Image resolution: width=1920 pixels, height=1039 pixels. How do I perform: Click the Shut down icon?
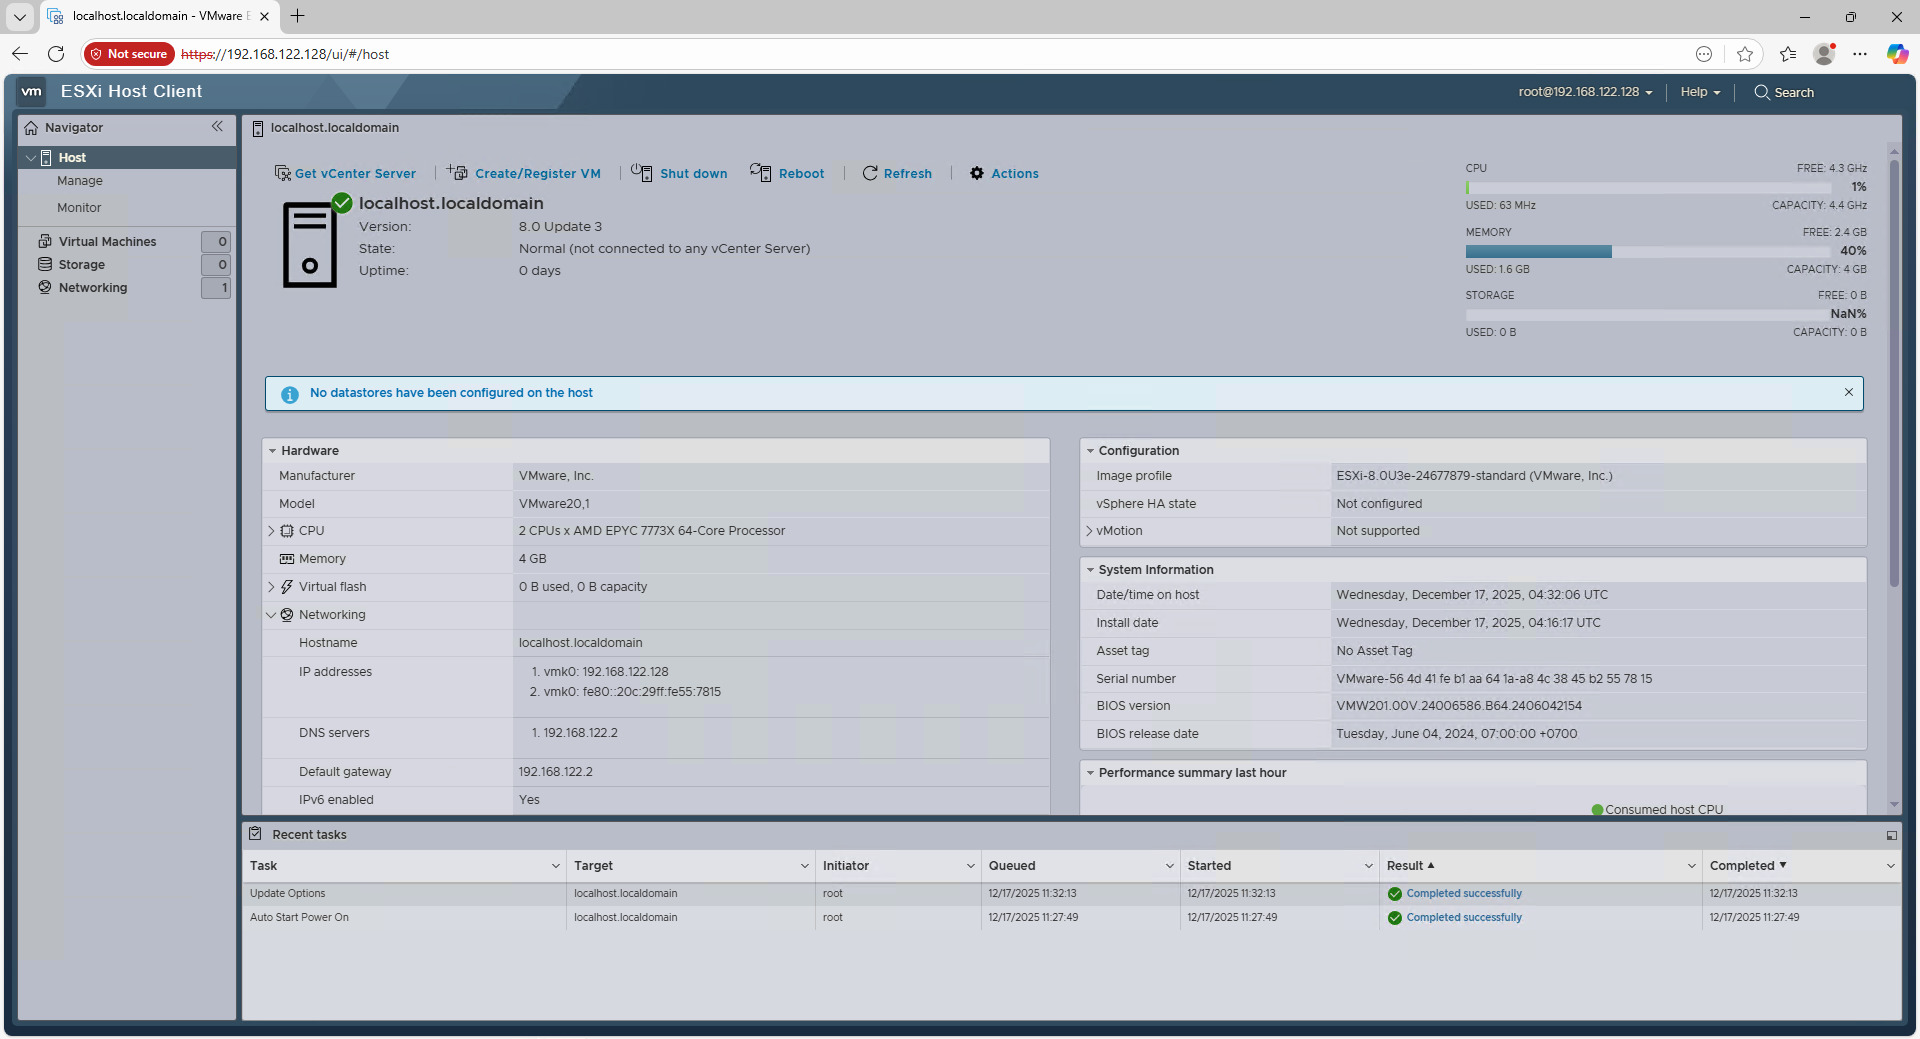point(642,172)
